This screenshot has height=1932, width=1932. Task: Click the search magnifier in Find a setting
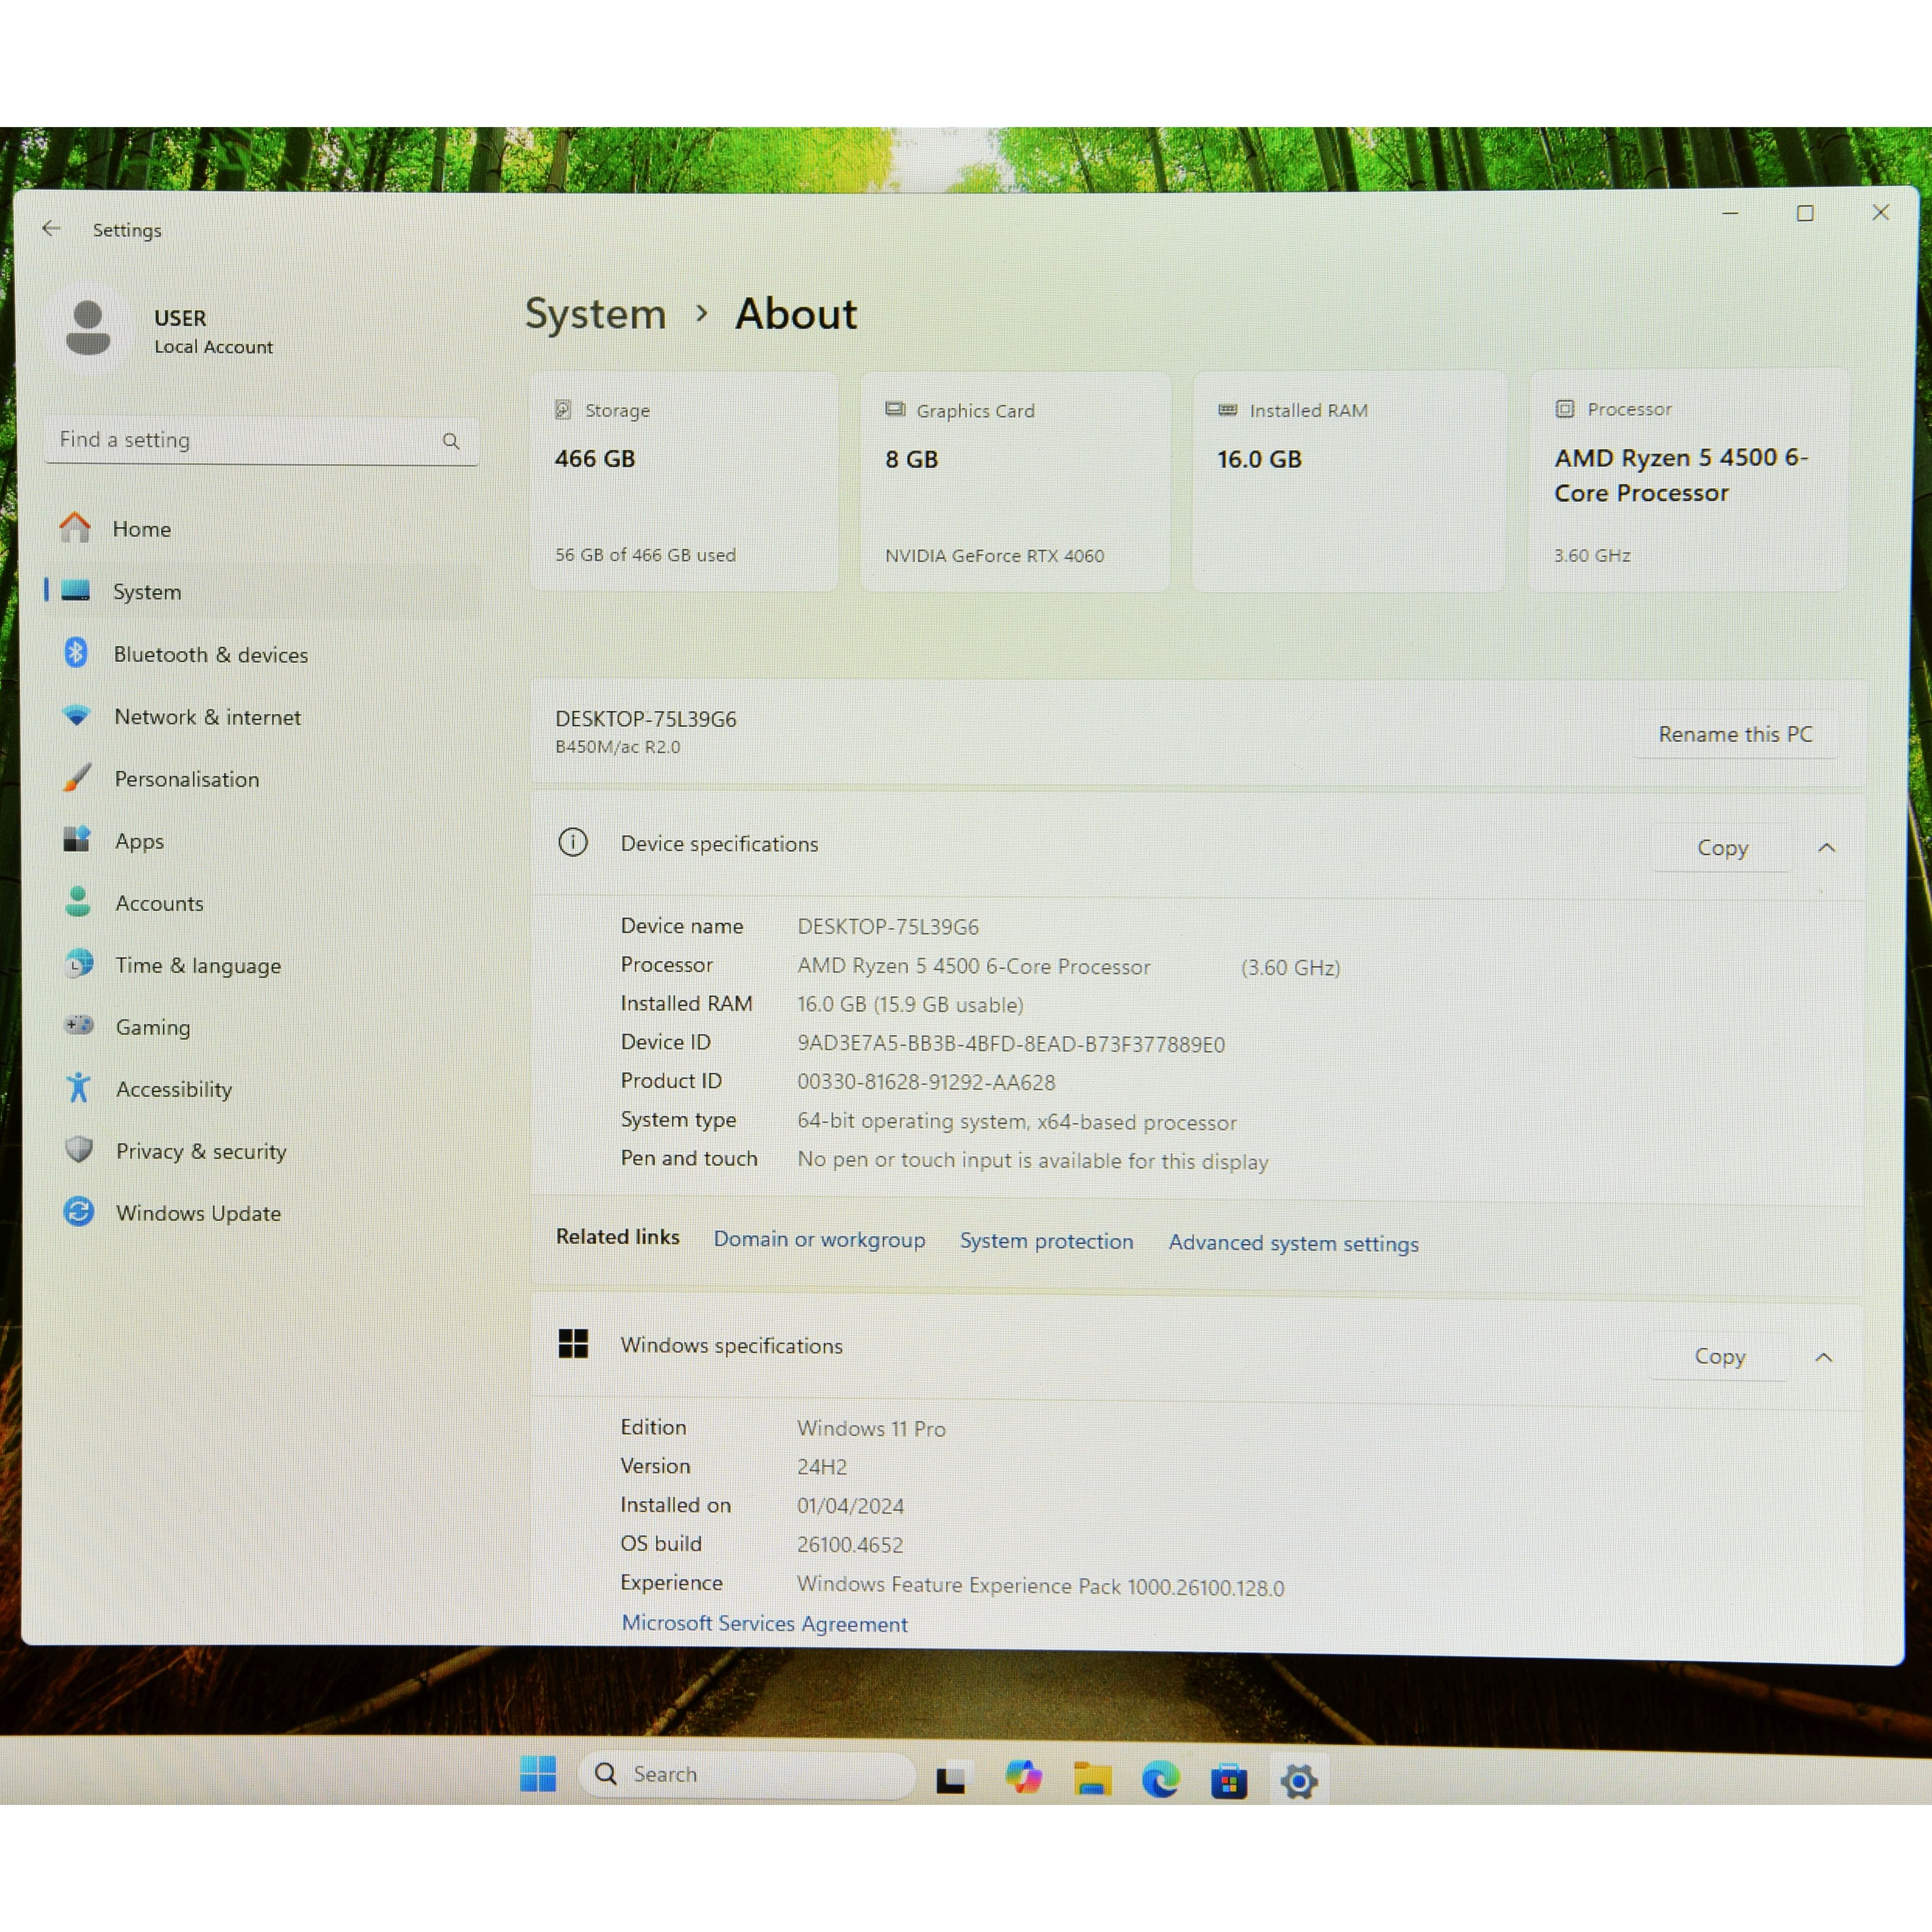pyautogui.click(x=451, y=441)
